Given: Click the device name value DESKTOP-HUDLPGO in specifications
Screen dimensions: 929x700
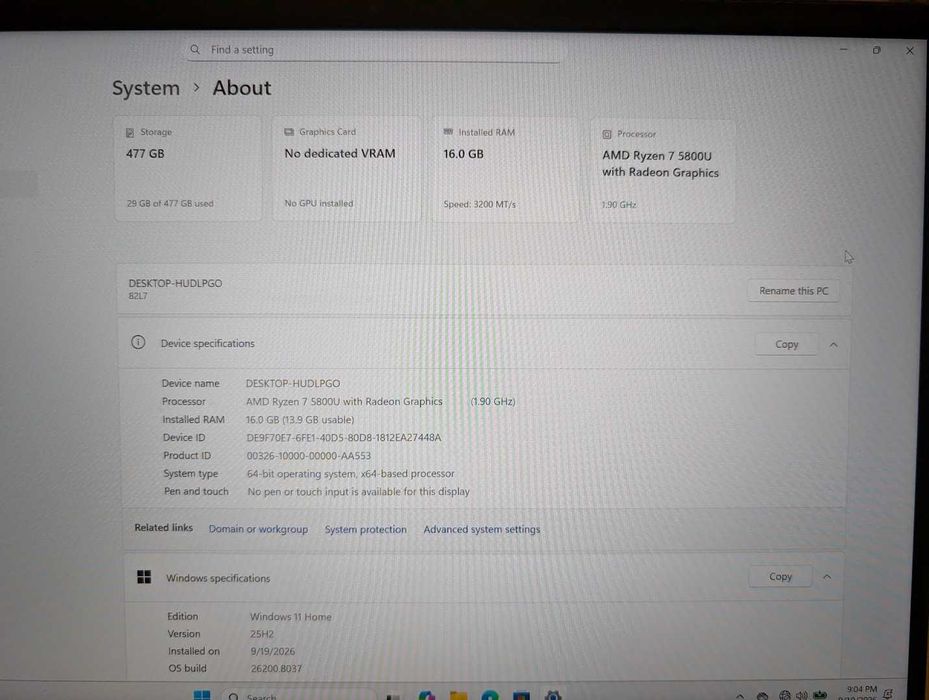Looking at the screenshot, I should tap(293, 383).
